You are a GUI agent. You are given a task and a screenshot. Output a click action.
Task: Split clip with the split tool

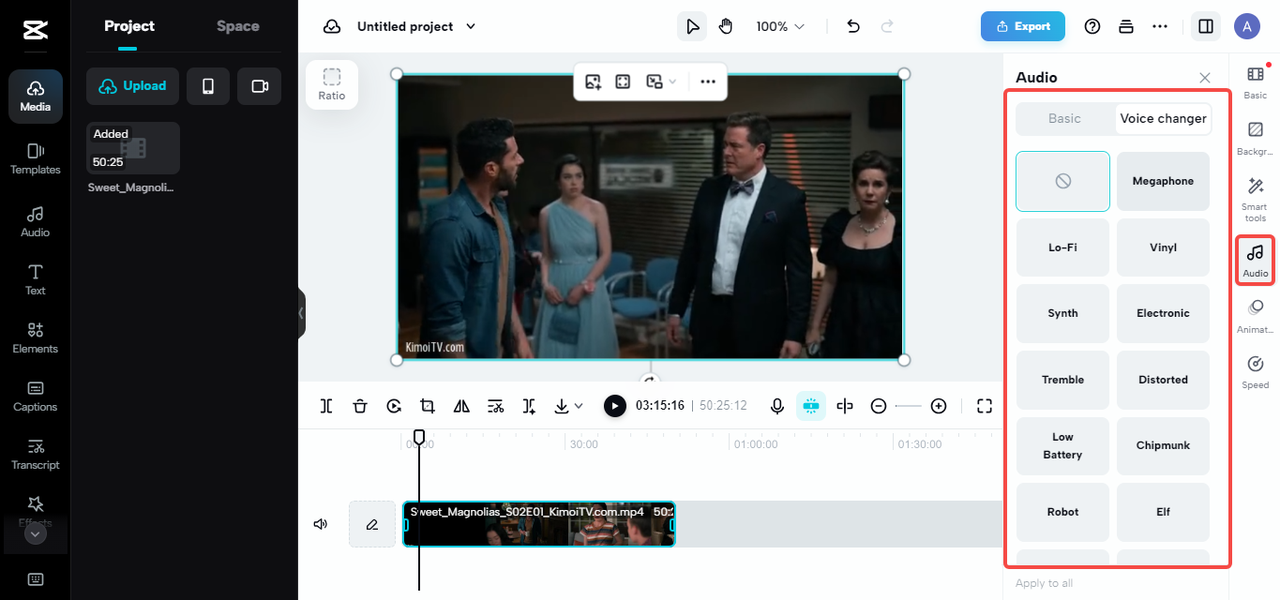pos(326,405)
